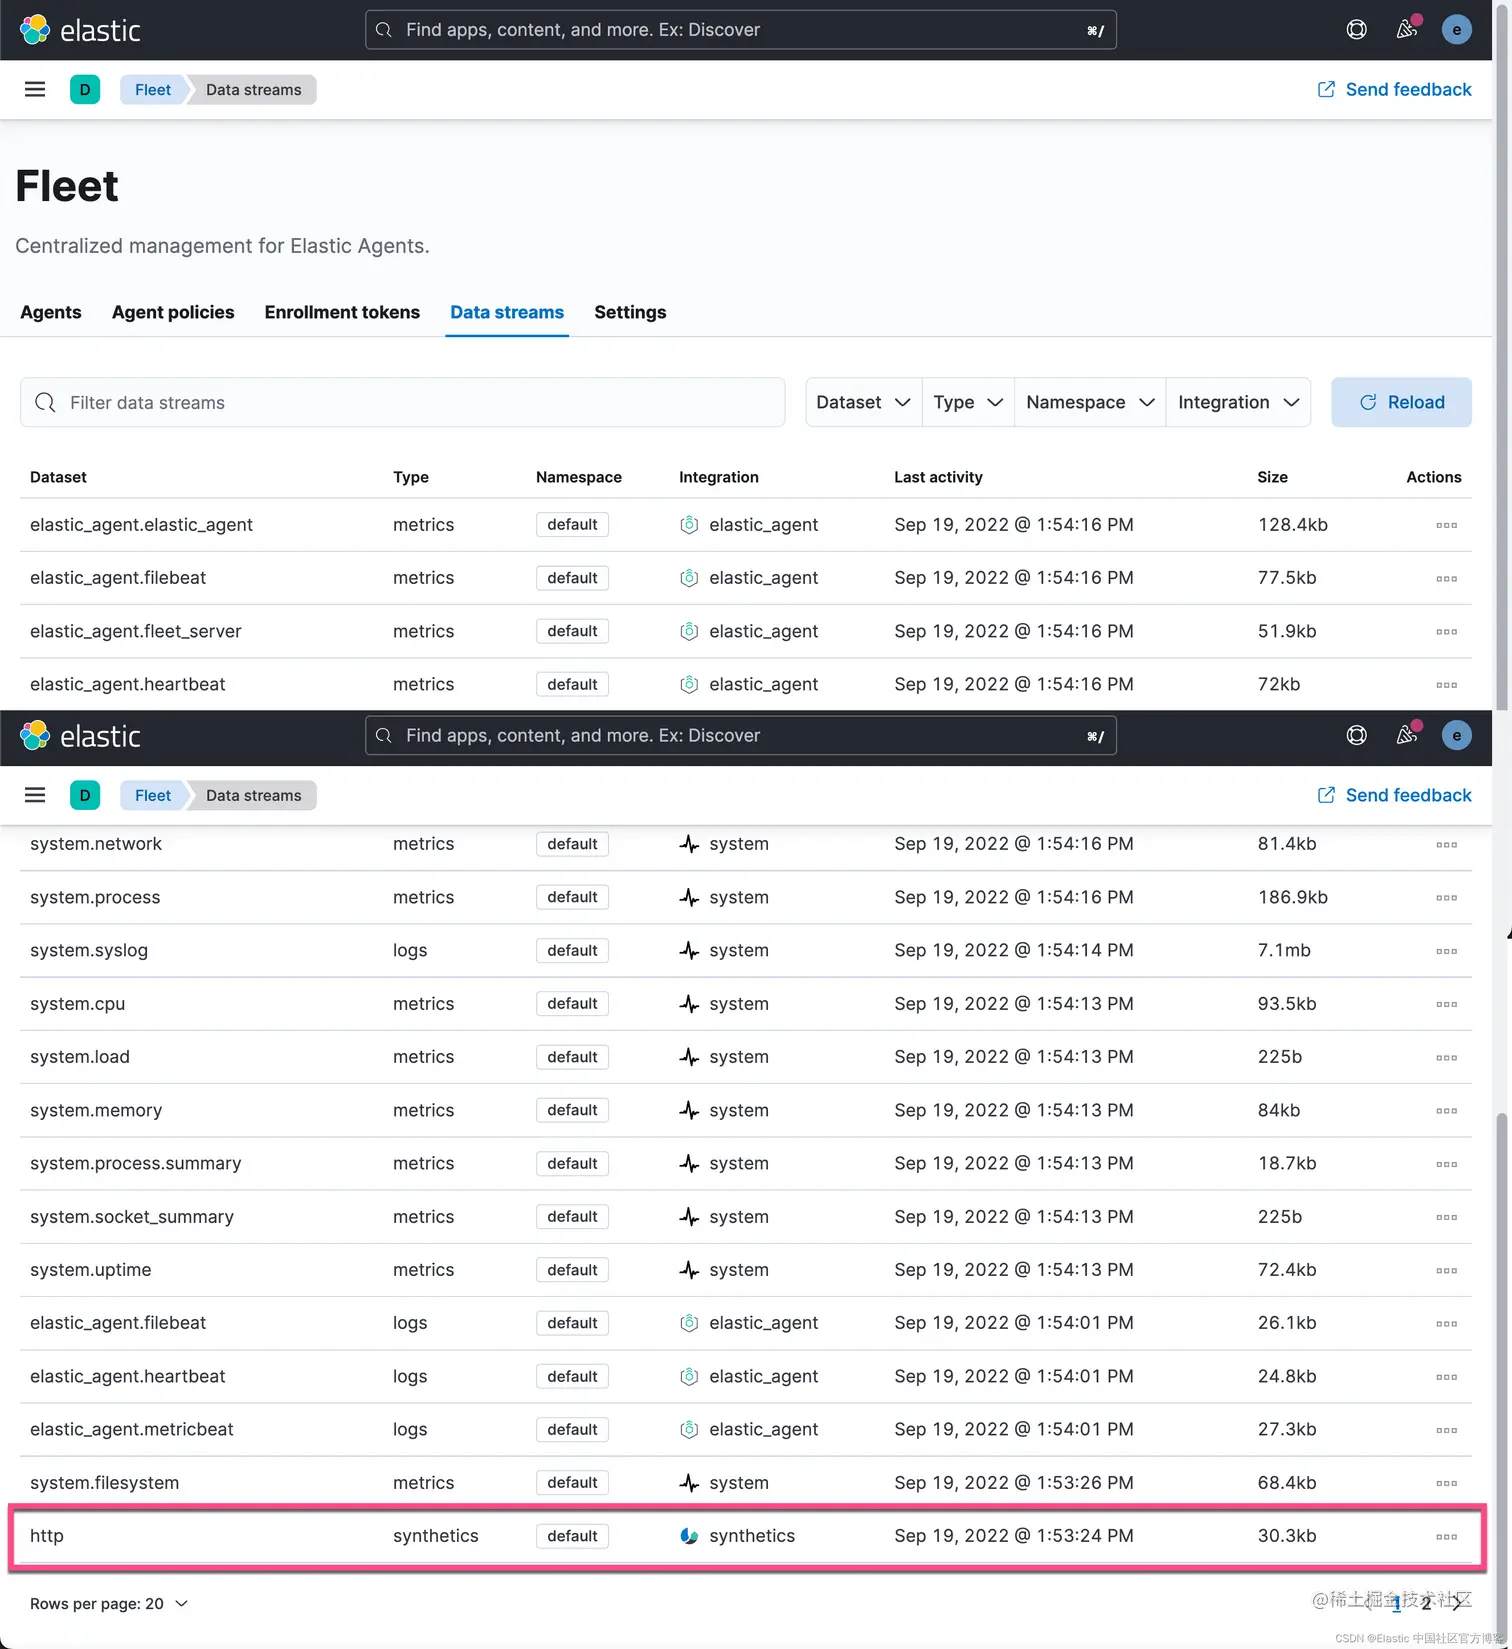Open actions menu for system.socket_summary row
The width and height of the screenshot is (1512, 1649).
pos(1446,1217)
